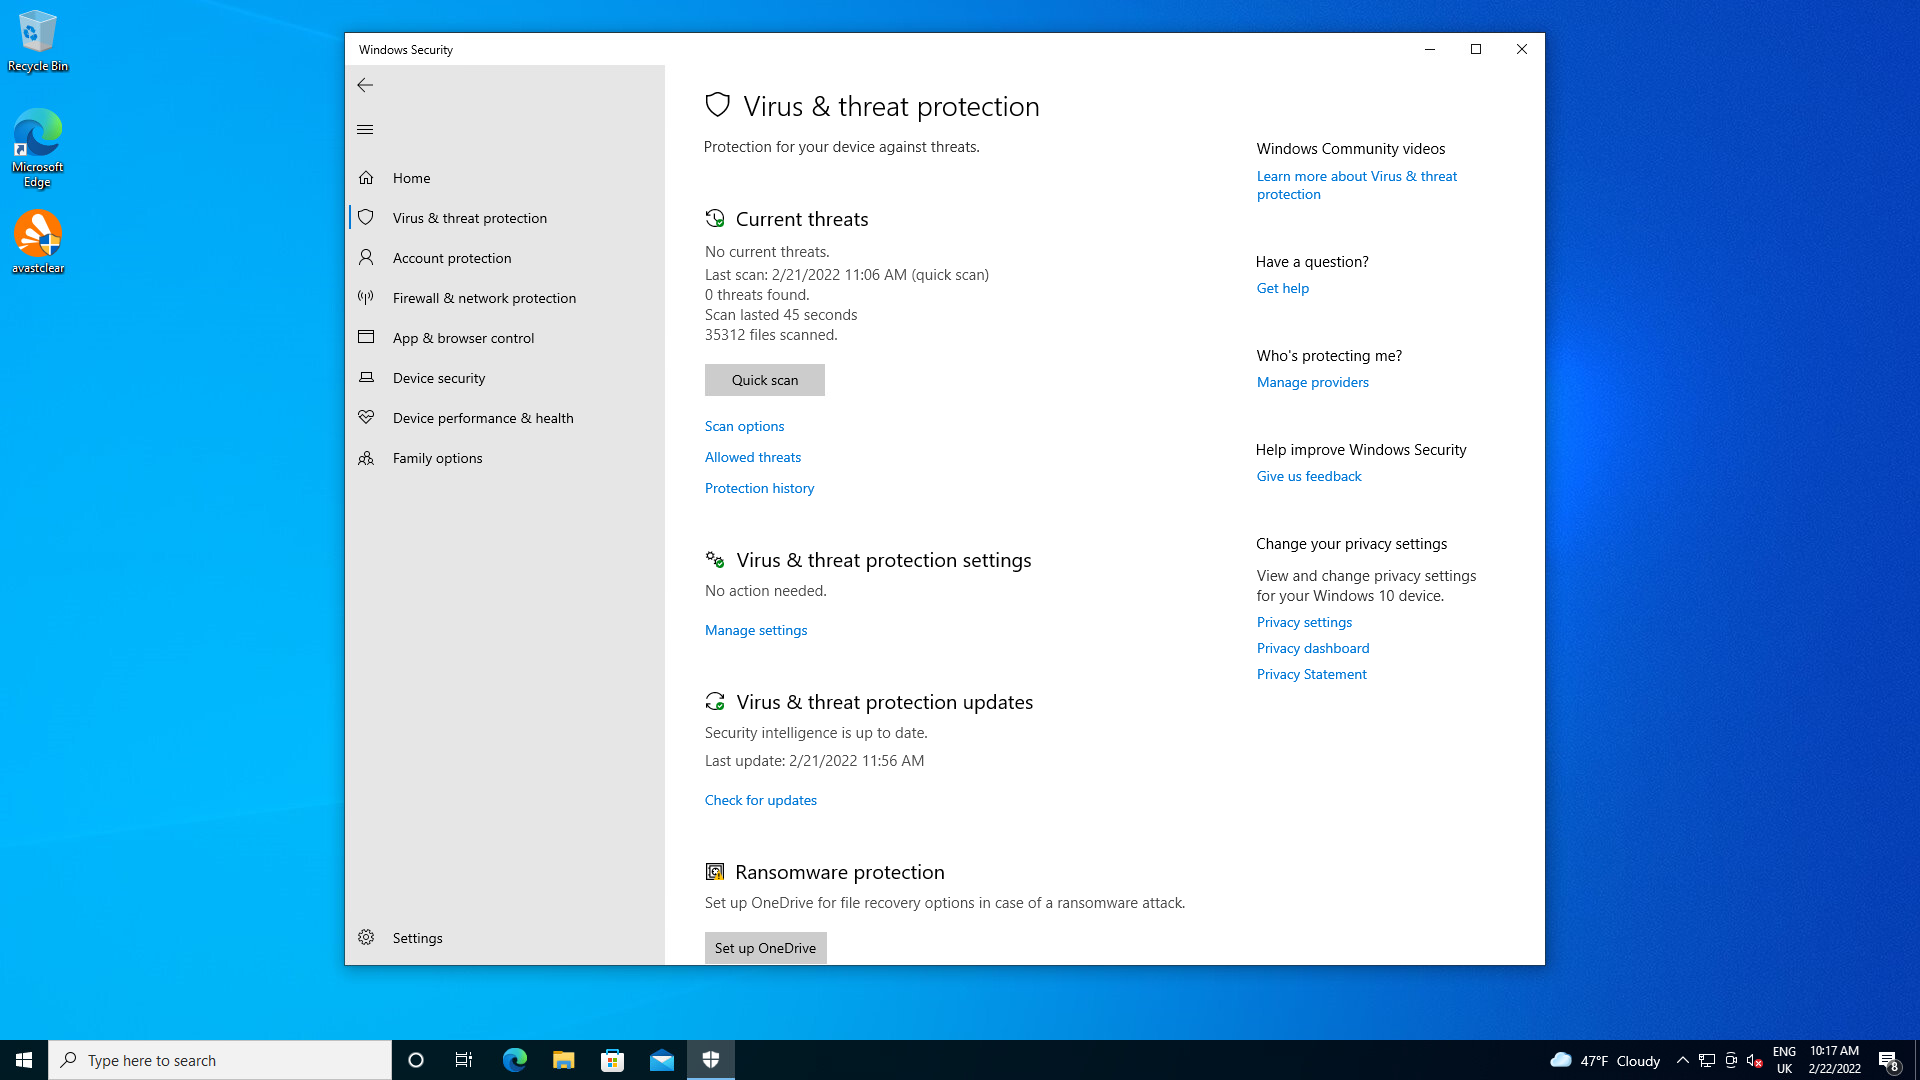Open the notification center icon
This screenshot has width=1920, height=1080.
pos(1888,1060)
